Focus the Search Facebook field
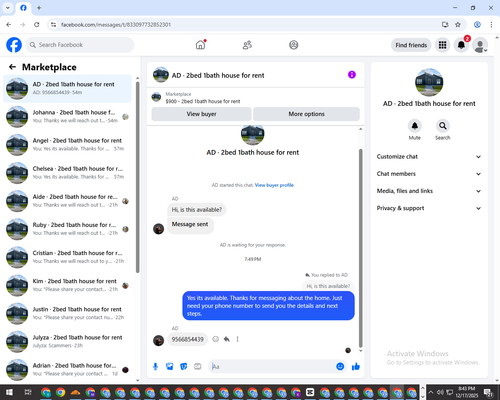Viewport: 500px width, 400px height. click(80, 45)
